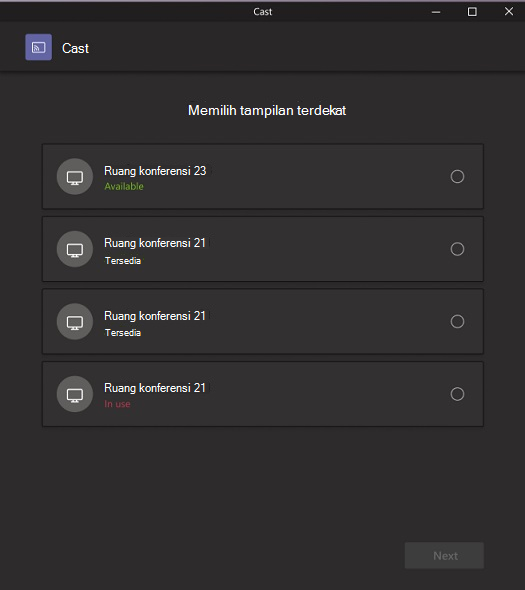The width and height of the screenshot is (525, 590).
Task: Click the Memilih tampilan terdekat heading
Action: (x=267, y=111)
